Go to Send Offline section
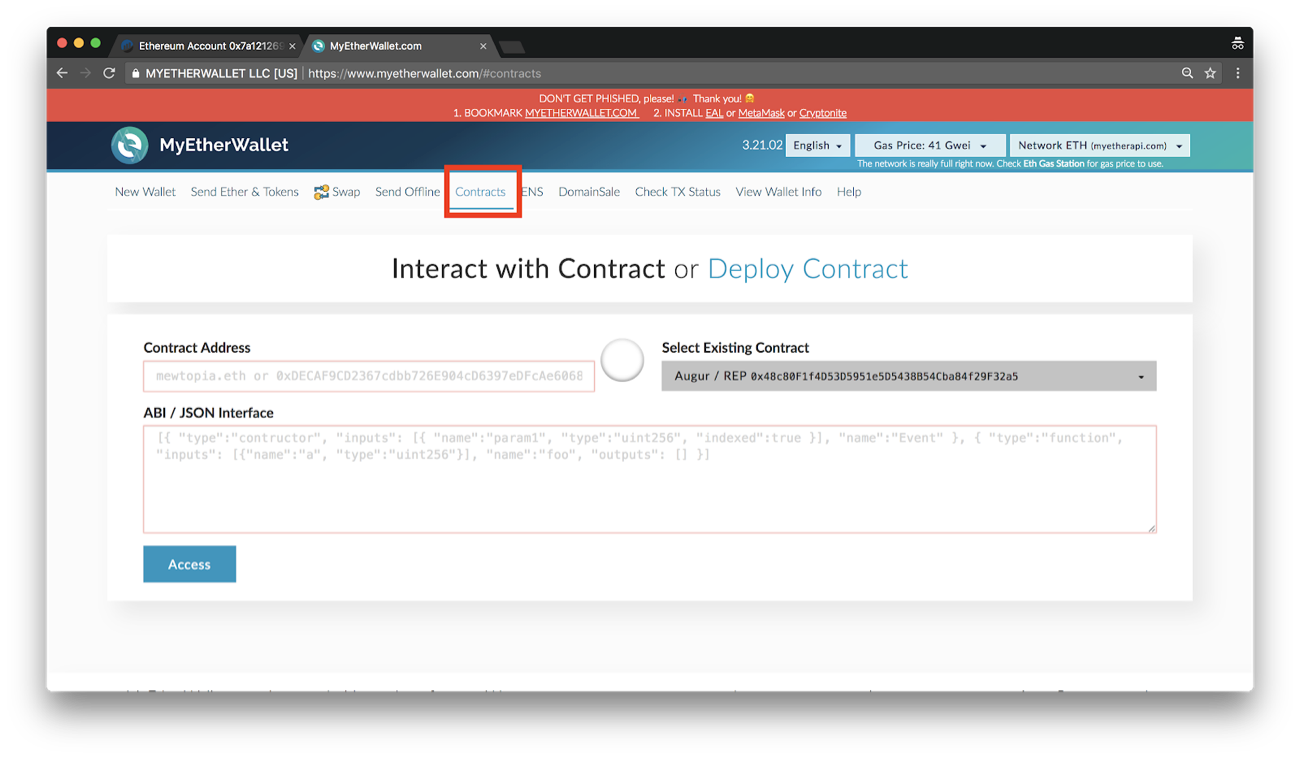The image size is (1300, 759). pyautogui.click(x=407, y=192)
